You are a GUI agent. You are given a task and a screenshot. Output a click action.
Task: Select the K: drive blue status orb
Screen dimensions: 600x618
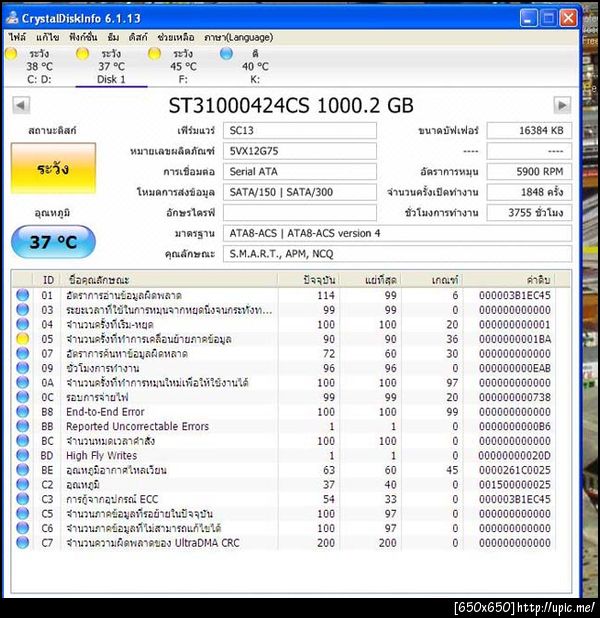tap(226, 54)
